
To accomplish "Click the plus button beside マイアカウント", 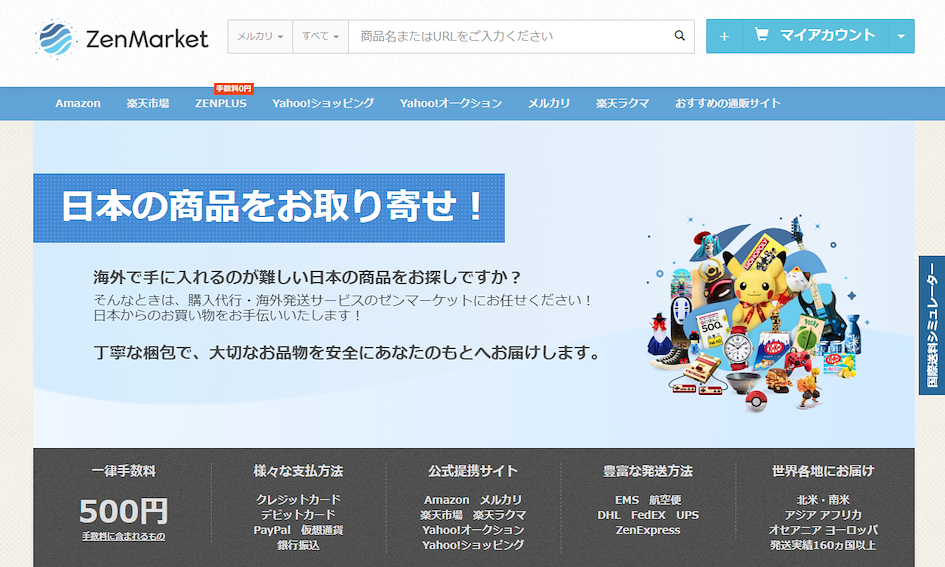I will [724, 36].
